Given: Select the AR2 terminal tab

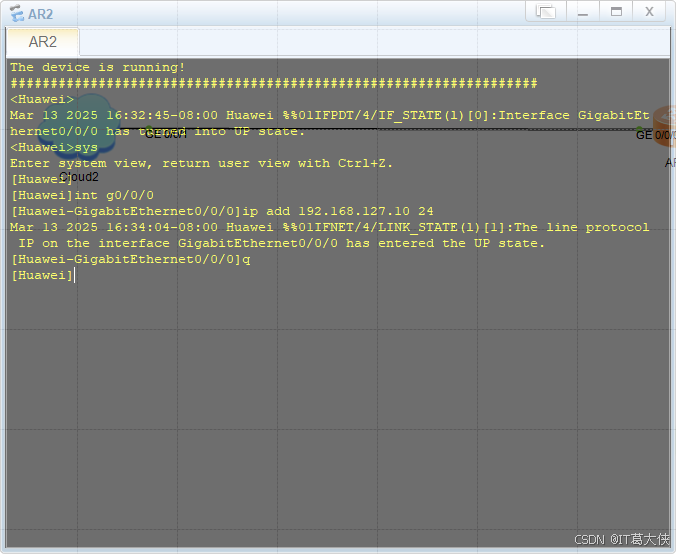Looking at the screenshot, I should click(x=43, y=42).
